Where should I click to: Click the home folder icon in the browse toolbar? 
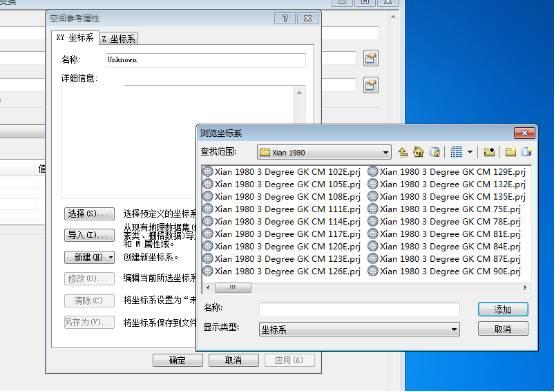point(418,152)
